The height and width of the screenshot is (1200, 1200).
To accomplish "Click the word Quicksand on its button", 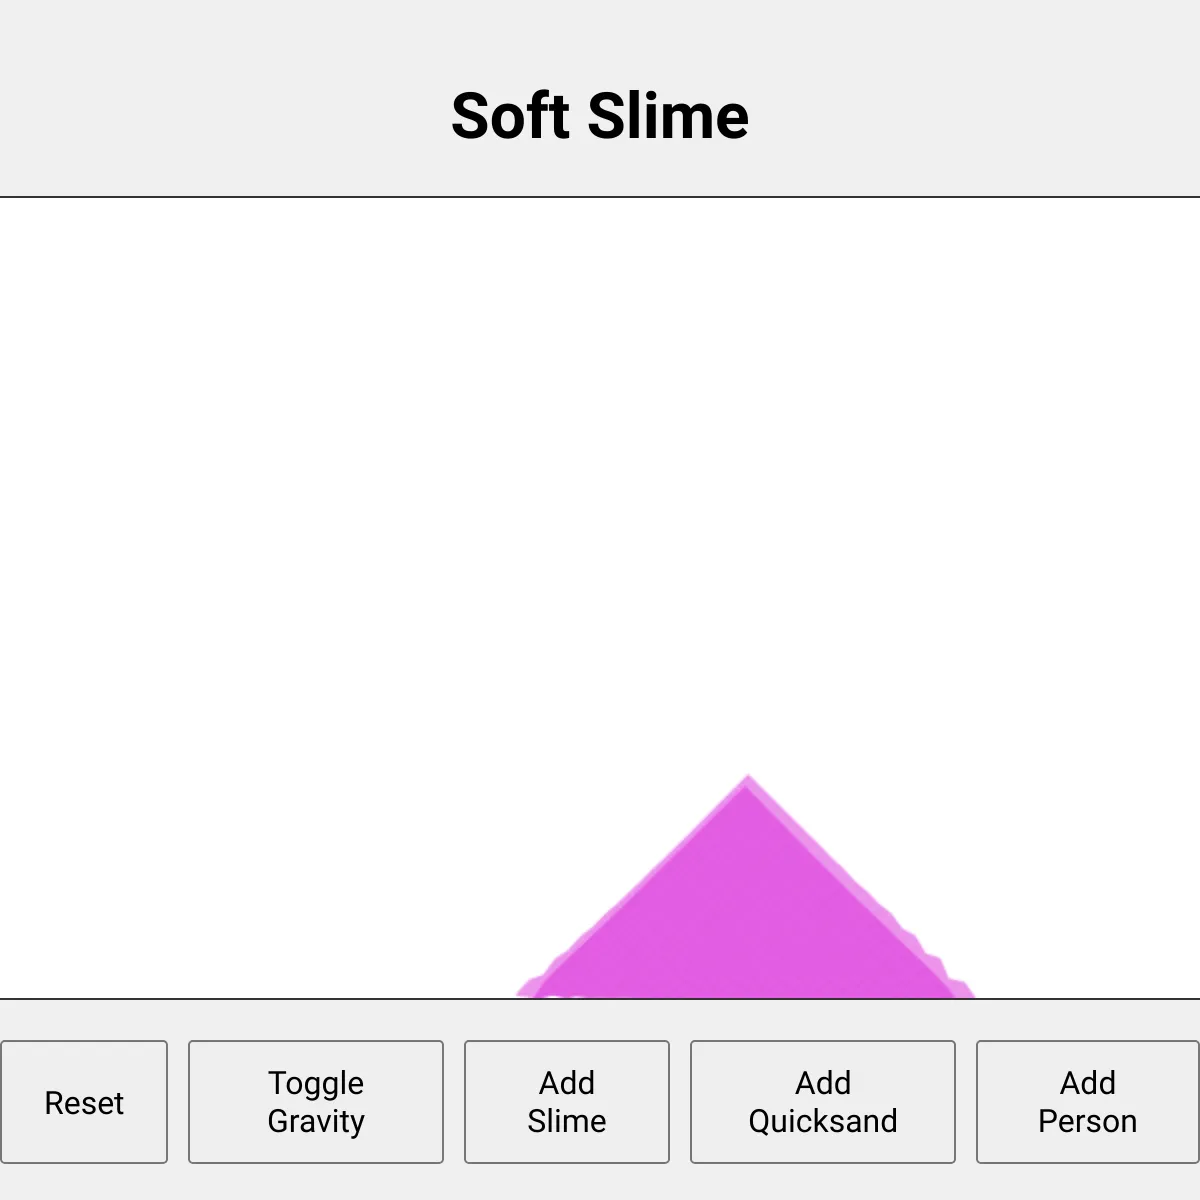I will point(823,1121).
